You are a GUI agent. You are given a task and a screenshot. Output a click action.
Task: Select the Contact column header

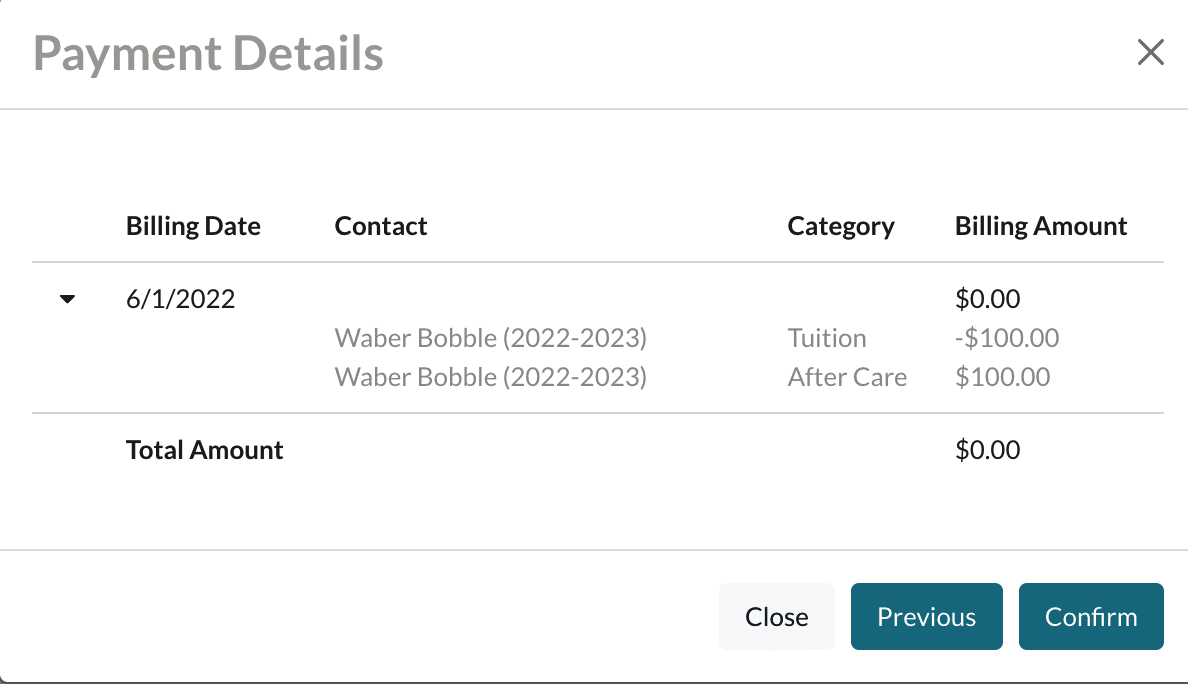(x=381, y=226)
